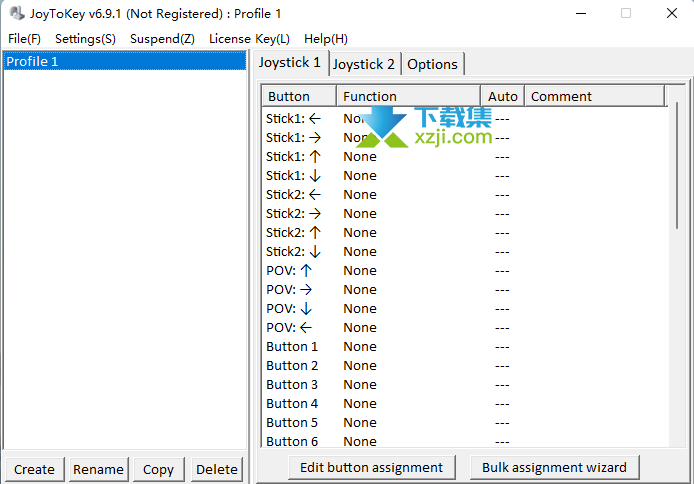Screen dimensions: 694x484
Task: Click the Auto --- value for Button 3
Action: pos(502,385)
